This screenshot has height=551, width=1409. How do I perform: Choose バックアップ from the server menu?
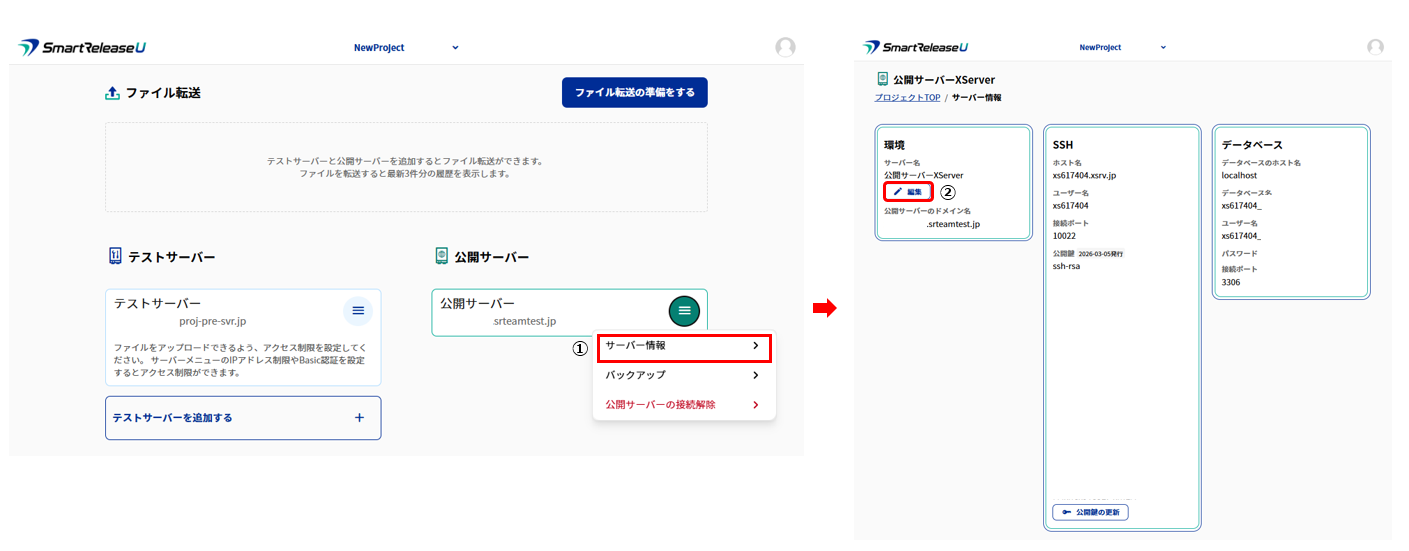tap(636, 375)
